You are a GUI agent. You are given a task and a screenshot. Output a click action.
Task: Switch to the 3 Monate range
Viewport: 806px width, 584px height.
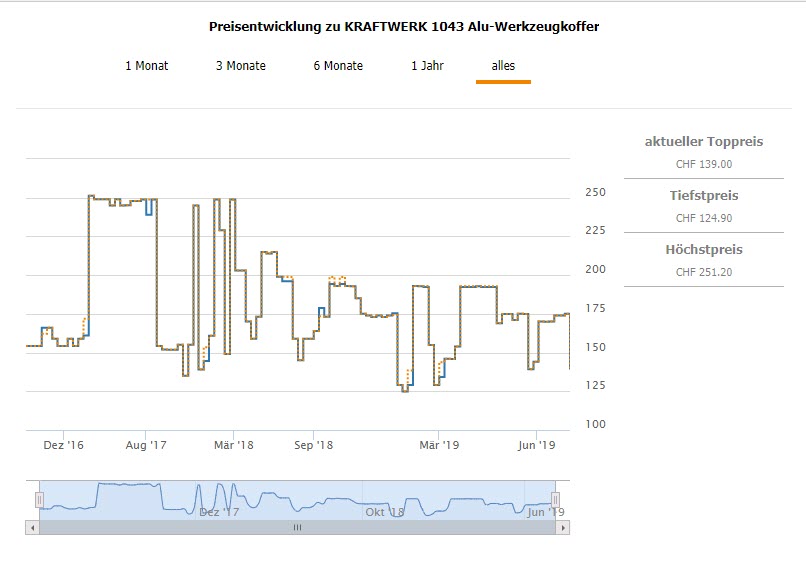pyautogui.click(x=240, y=66)
